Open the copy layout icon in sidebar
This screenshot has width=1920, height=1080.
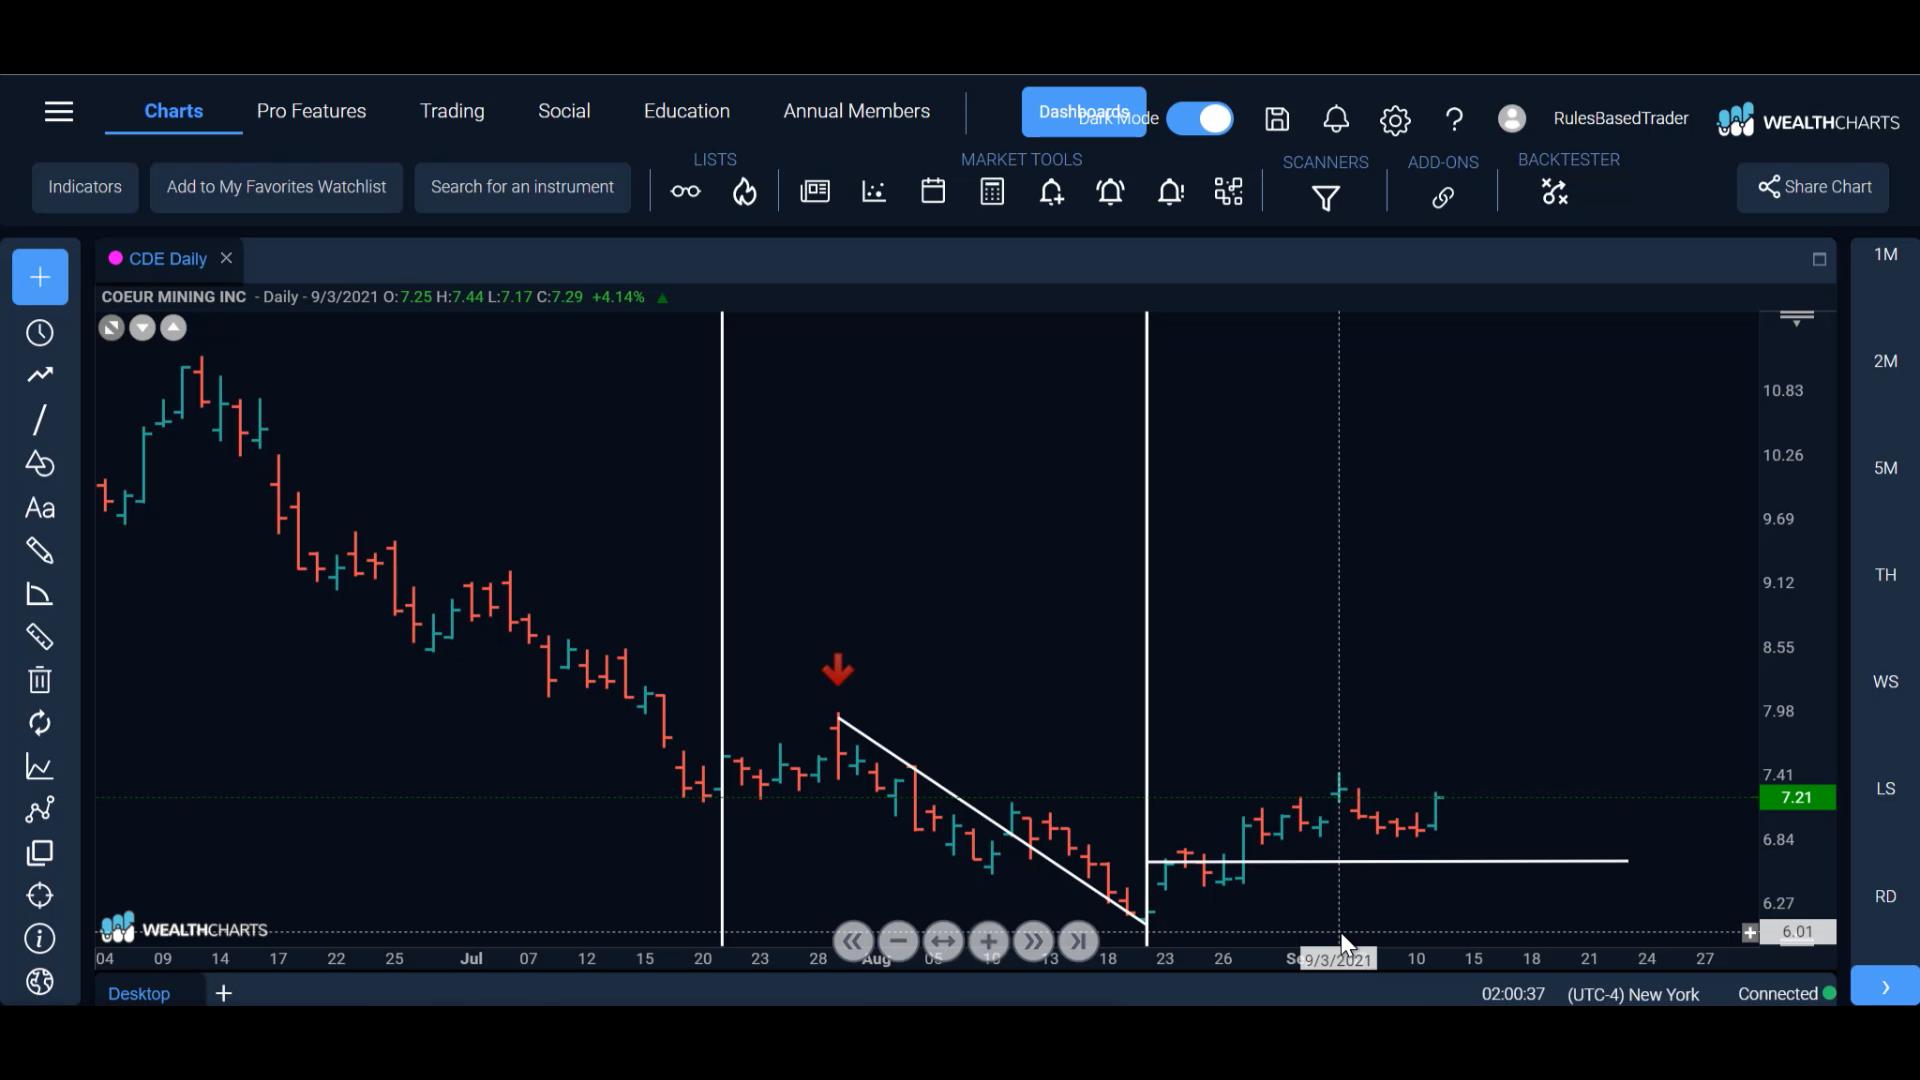(x=40, y=853)
